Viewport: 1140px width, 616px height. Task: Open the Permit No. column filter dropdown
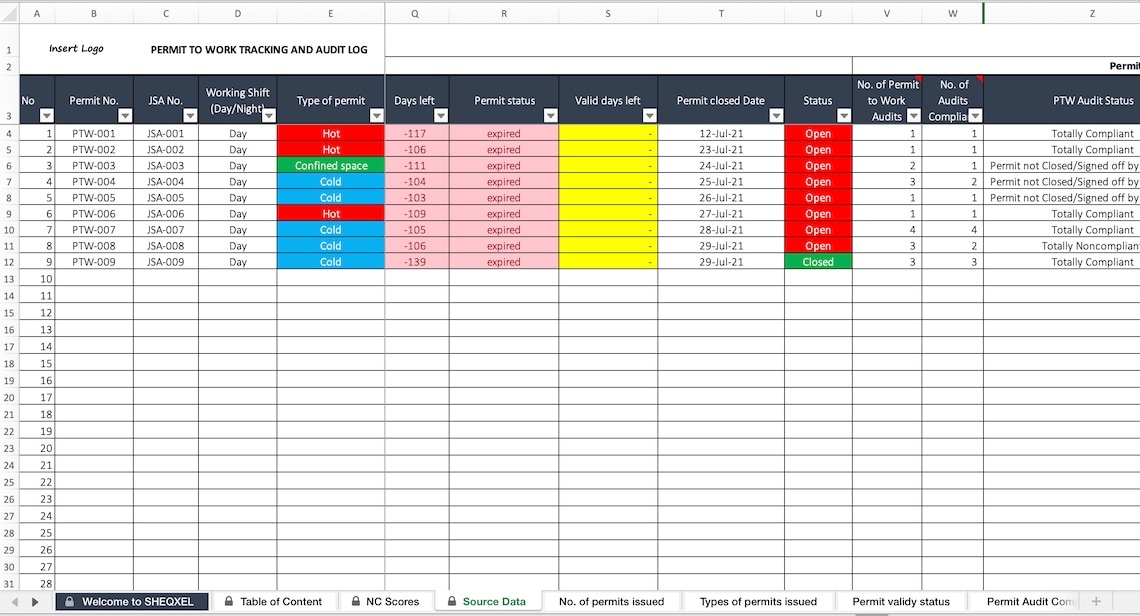127,116
